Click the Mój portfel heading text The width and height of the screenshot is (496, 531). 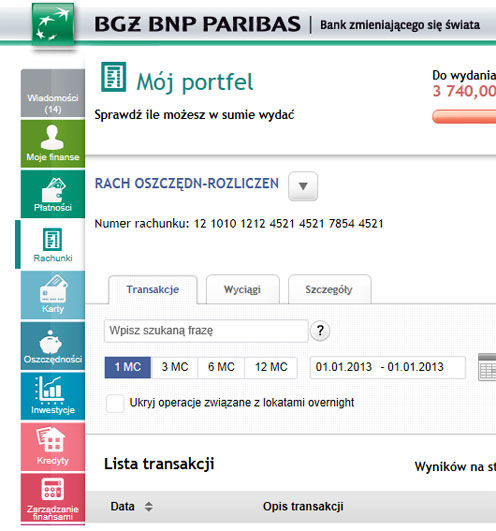(195, 82)
